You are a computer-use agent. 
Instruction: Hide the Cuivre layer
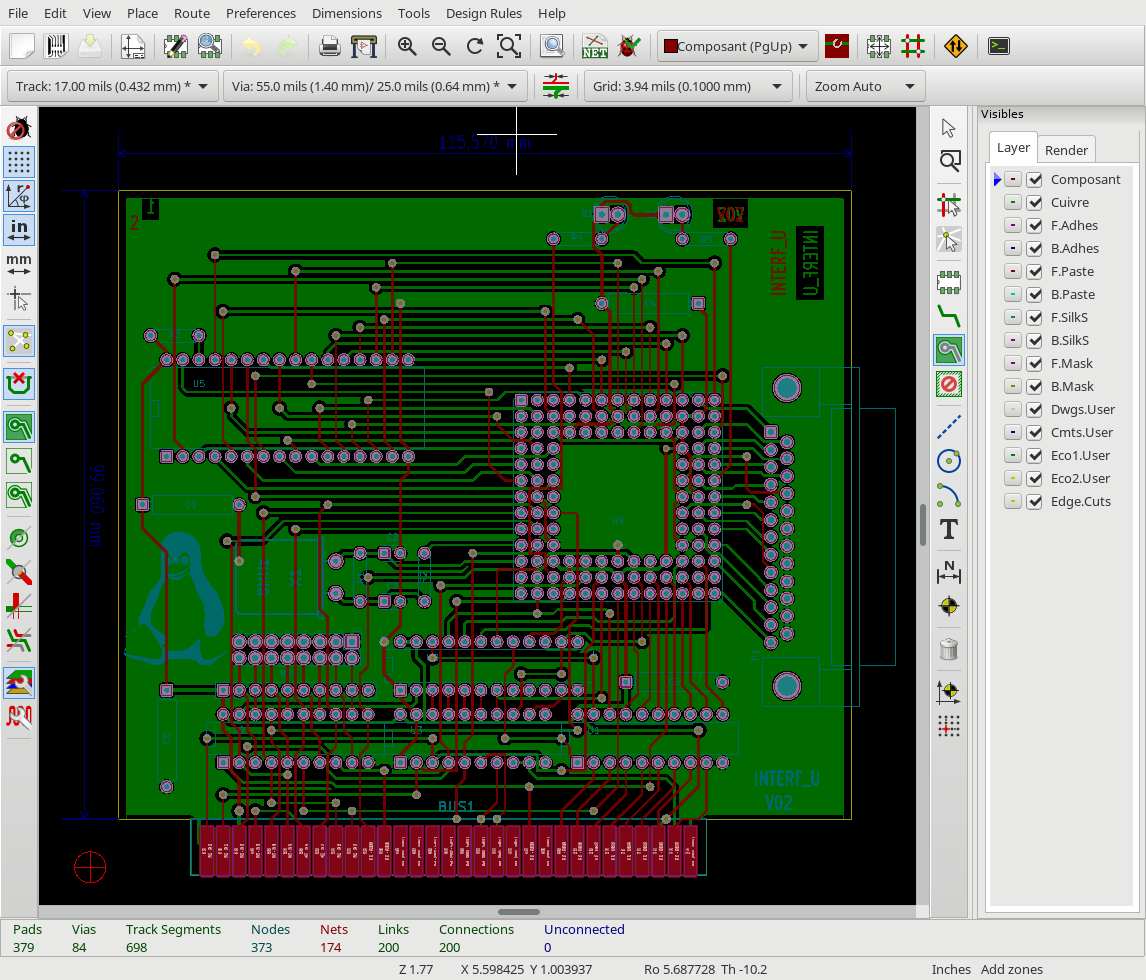point(1035,203)
